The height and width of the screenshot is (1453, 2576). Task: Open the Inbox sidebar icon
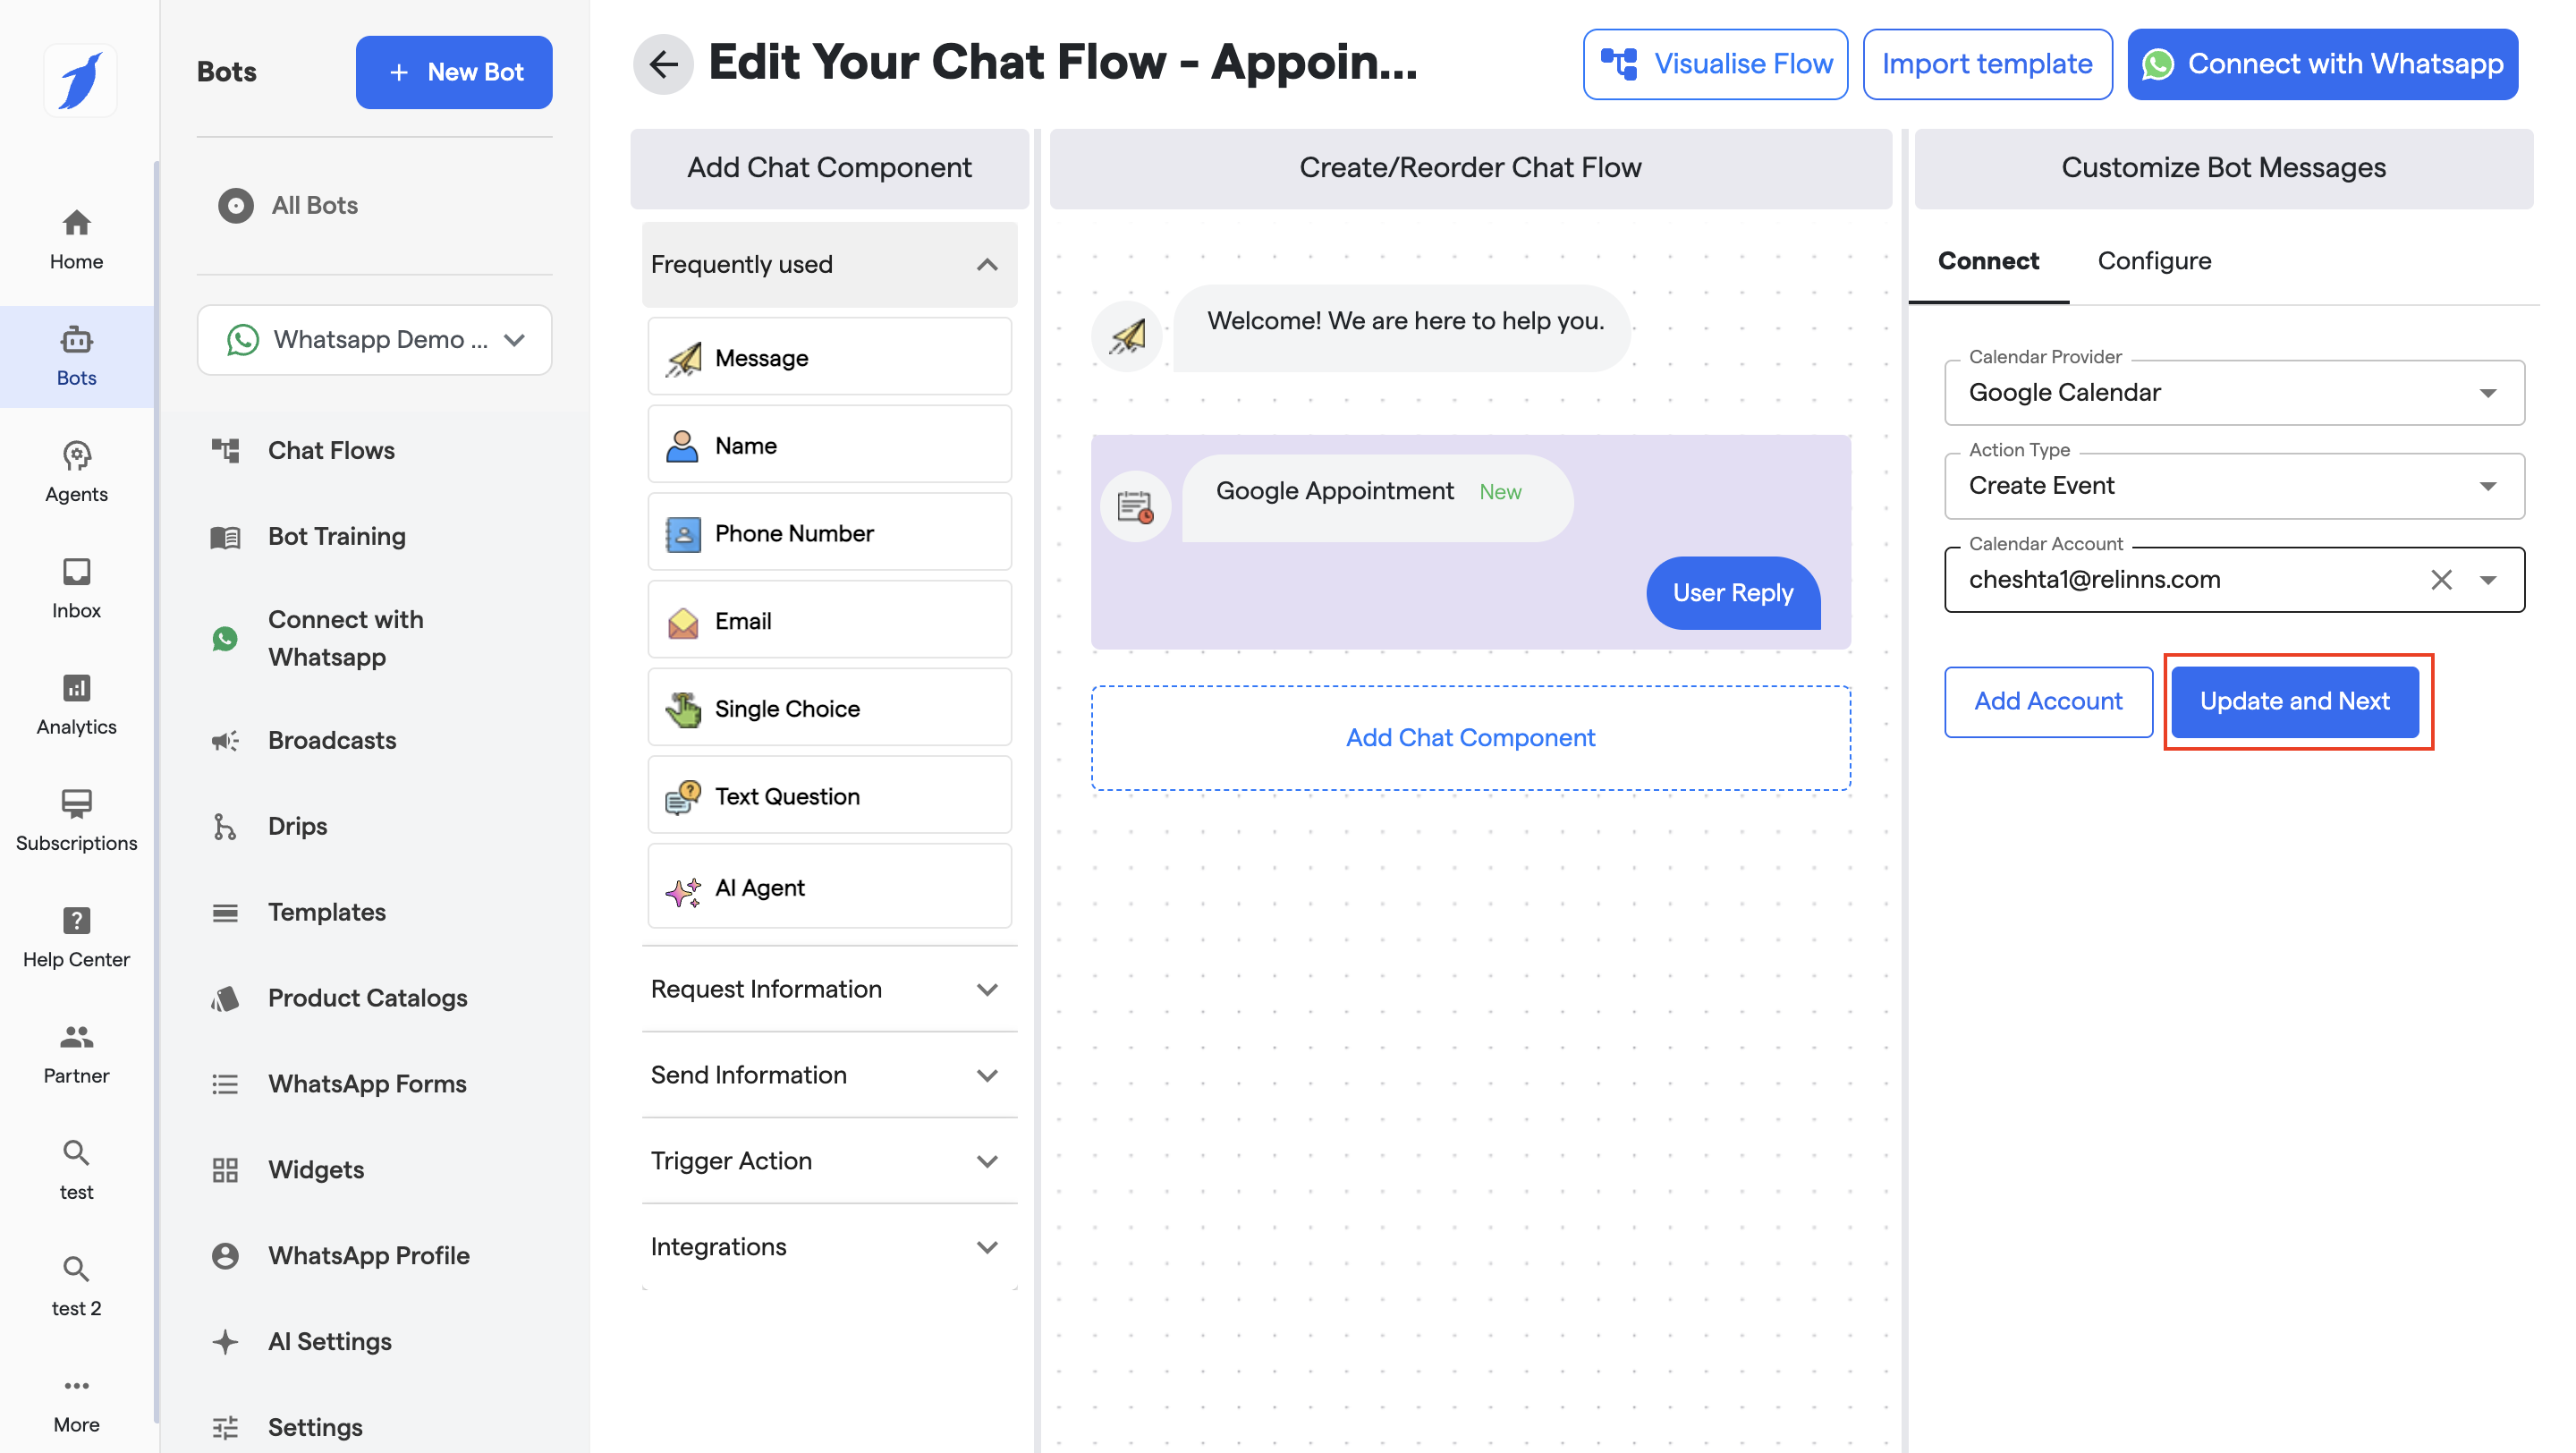point(76,587)
